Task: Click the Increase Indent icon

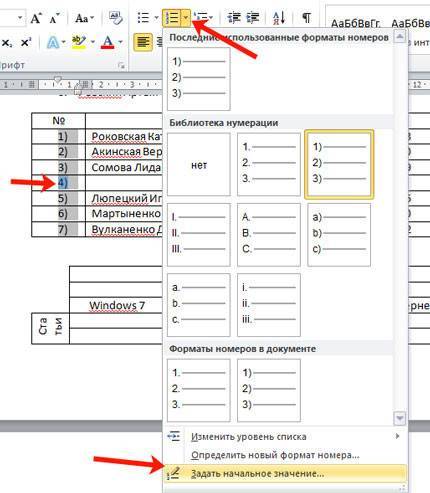Action: pos(252,17)
